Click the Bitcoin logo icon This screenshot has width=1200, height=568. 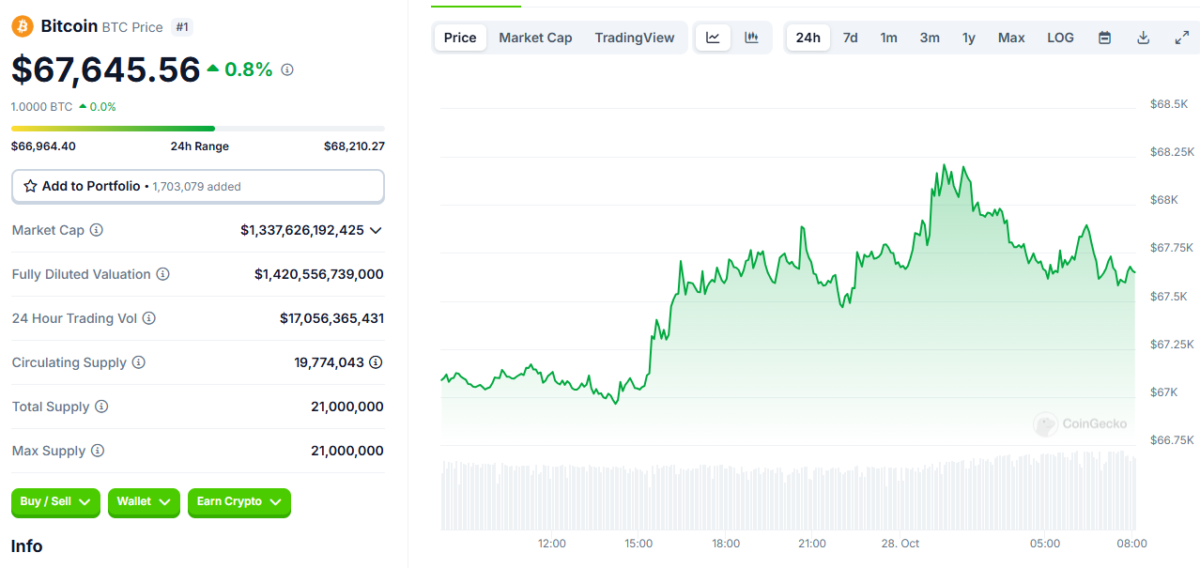pos(22,26)
